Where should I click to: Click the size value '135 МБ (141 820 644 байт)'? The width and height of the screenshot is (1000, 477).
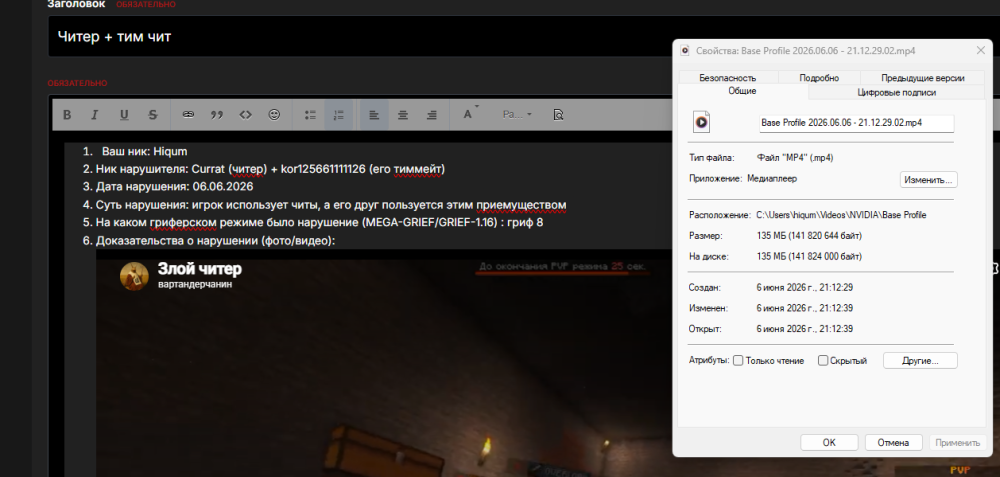[x=809, y=237]
